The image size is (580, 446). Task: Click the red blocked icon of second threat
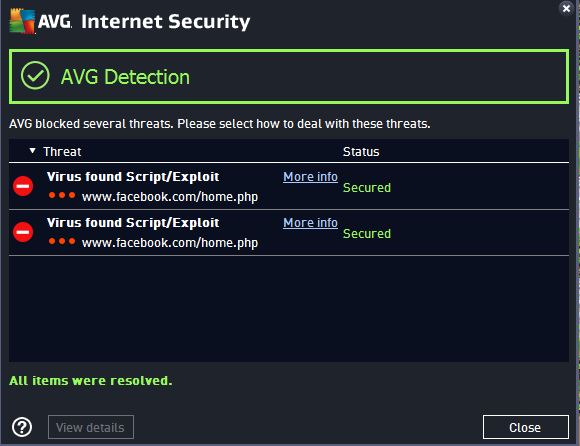click(x=23, y=232)
